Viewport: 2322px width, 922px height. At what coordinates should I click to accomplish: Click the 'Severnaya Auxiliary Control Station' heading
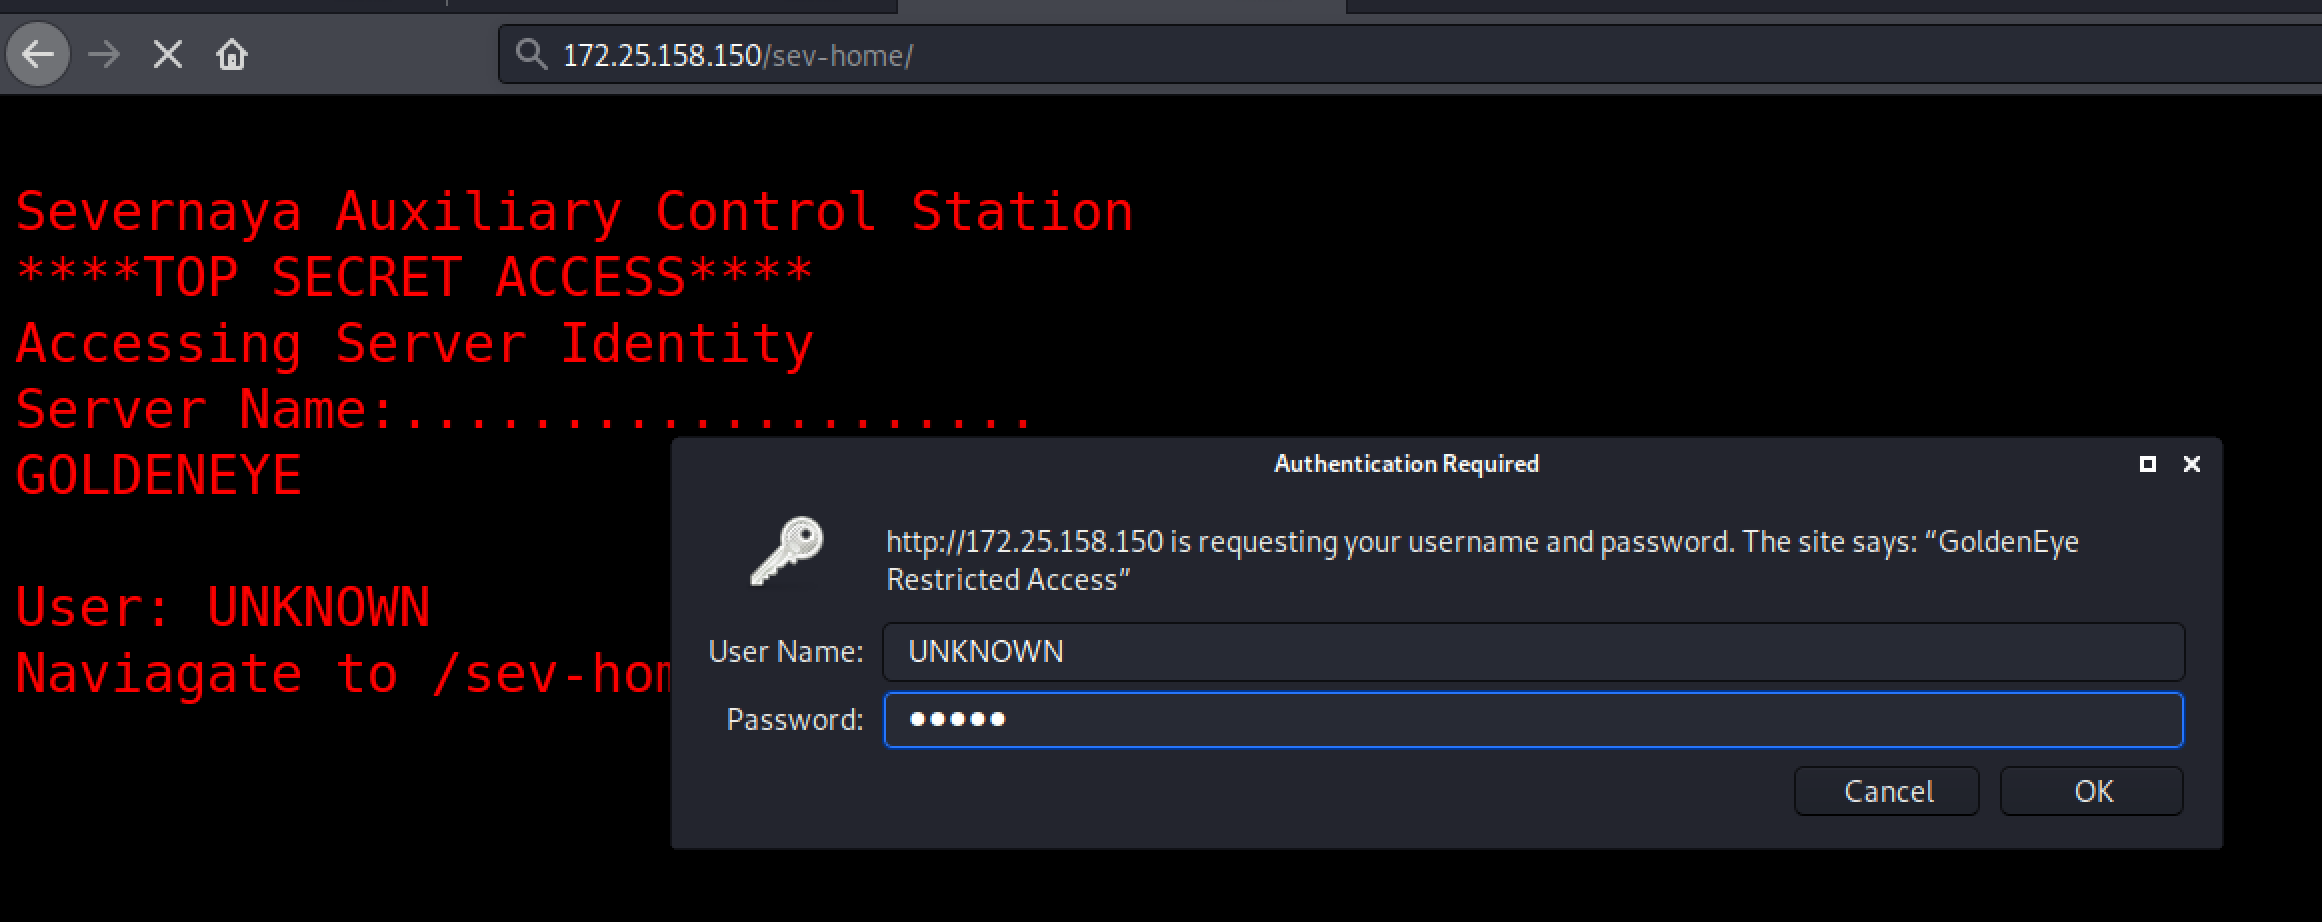click(574, 211)
